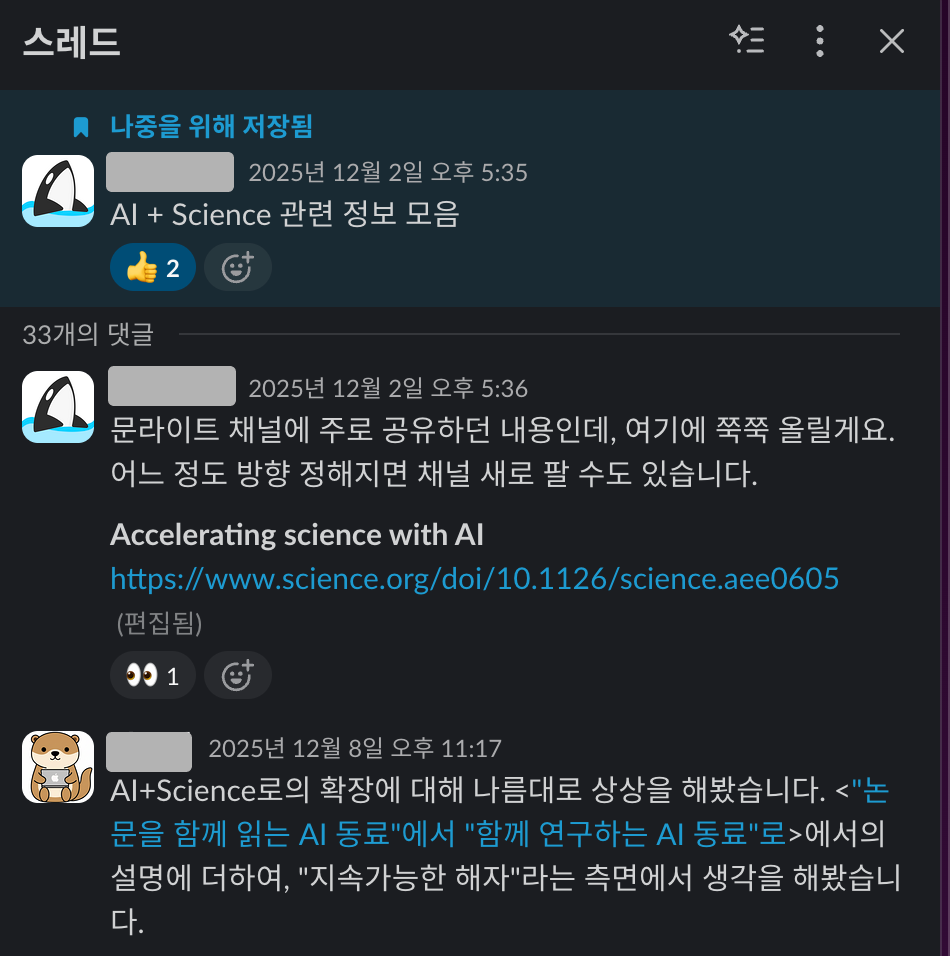Open the three-dot more actions menu
950x956 pixels.
820,41
